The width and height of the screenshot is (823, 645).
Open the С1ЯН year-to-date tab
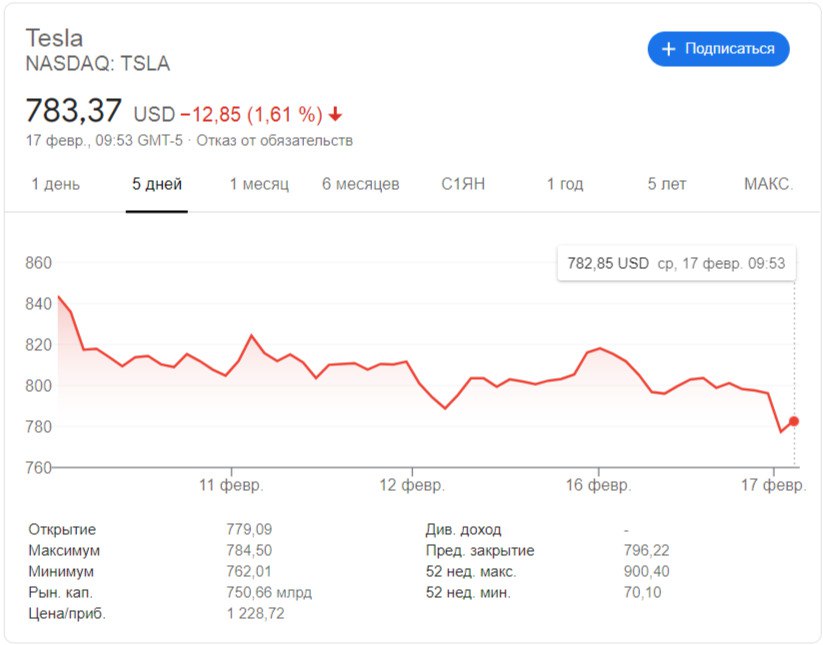(463, 184)
